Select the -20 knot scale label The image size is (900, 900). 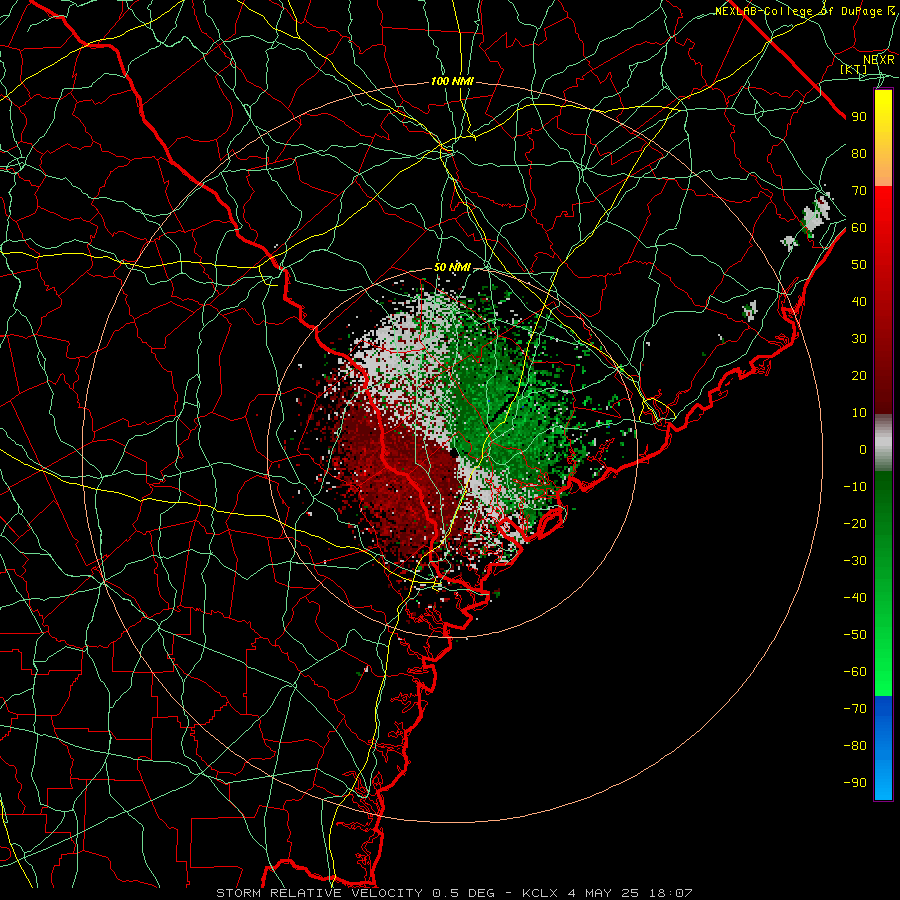click(855, 523)
